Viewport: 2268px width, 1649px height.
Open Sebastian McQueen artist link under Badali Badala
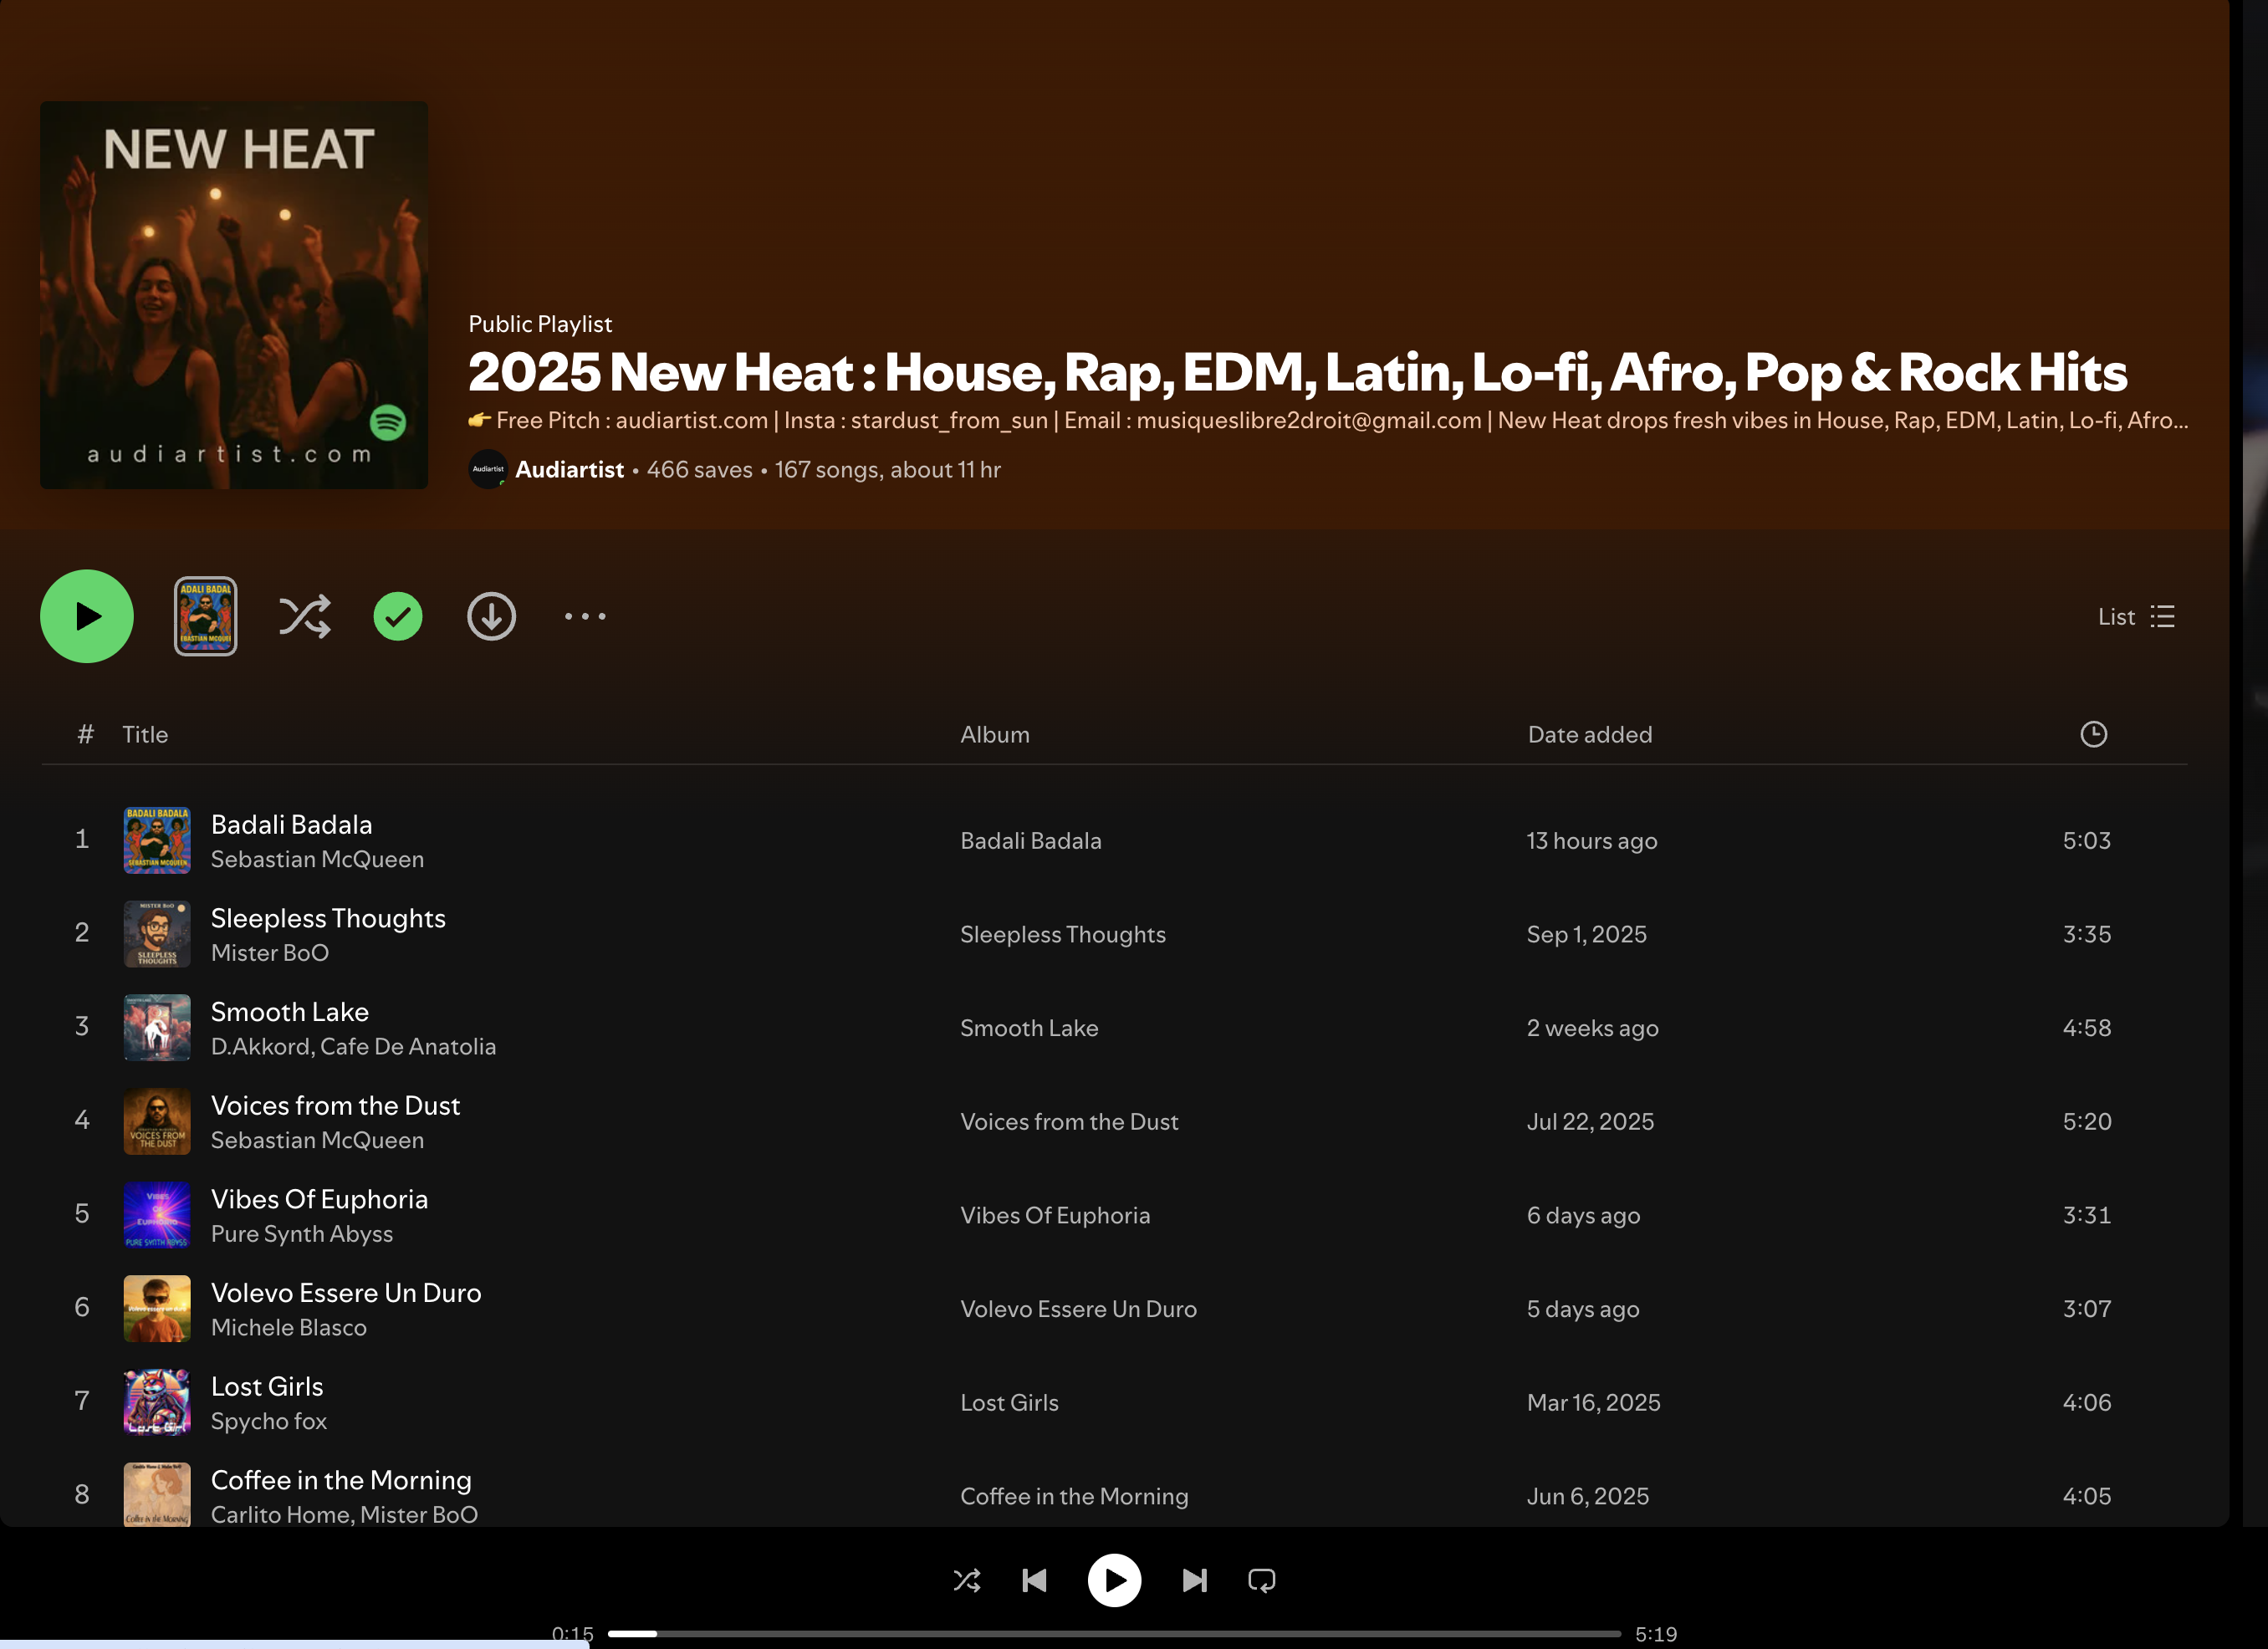point(317,860)
